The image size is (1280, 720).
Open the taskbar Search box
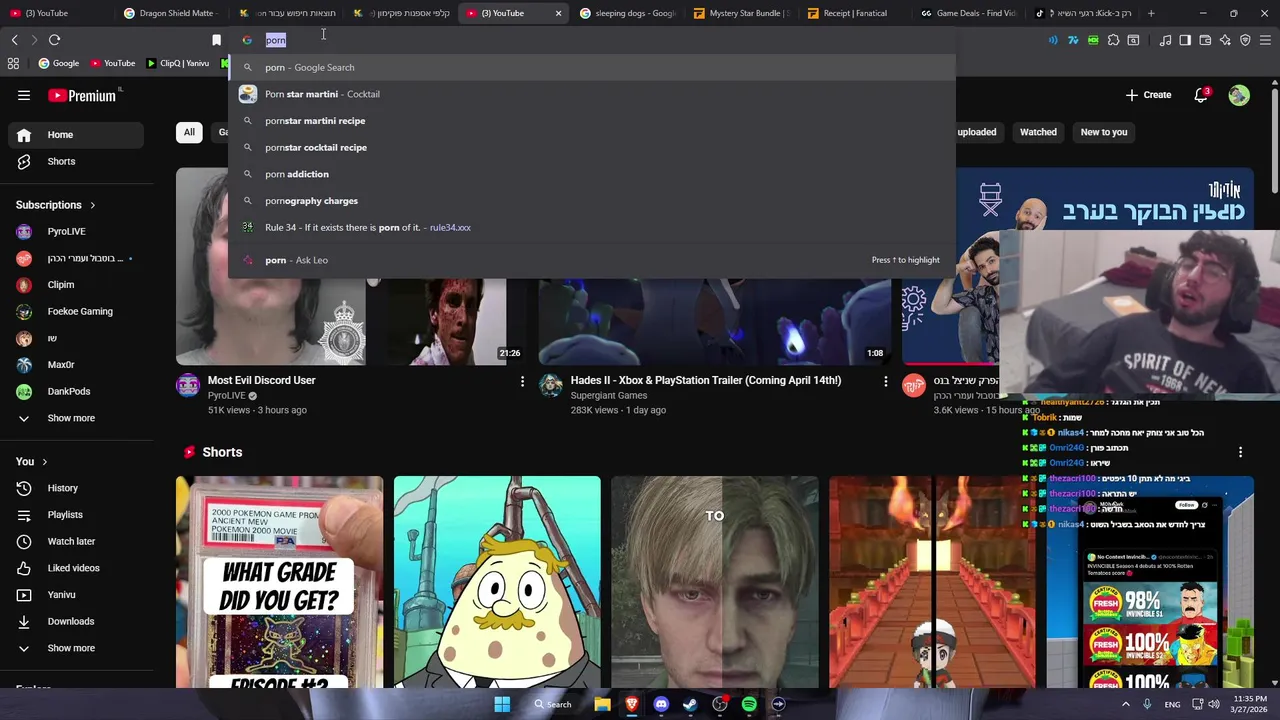tap(552, 704)
